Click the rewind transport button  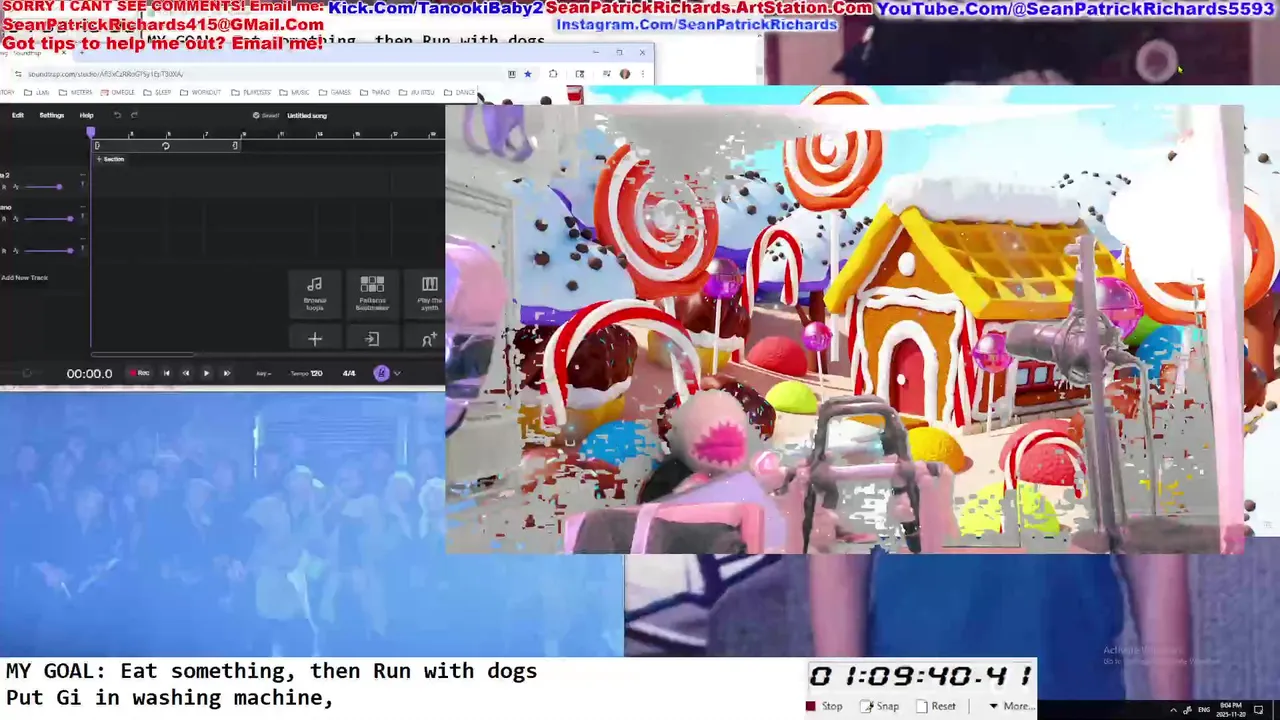pos(185,373)
